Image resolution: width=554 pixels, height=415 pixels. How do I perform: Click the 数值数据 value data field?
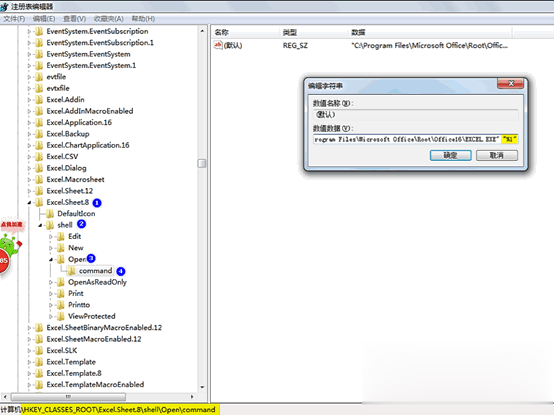(x=416, y=139)
